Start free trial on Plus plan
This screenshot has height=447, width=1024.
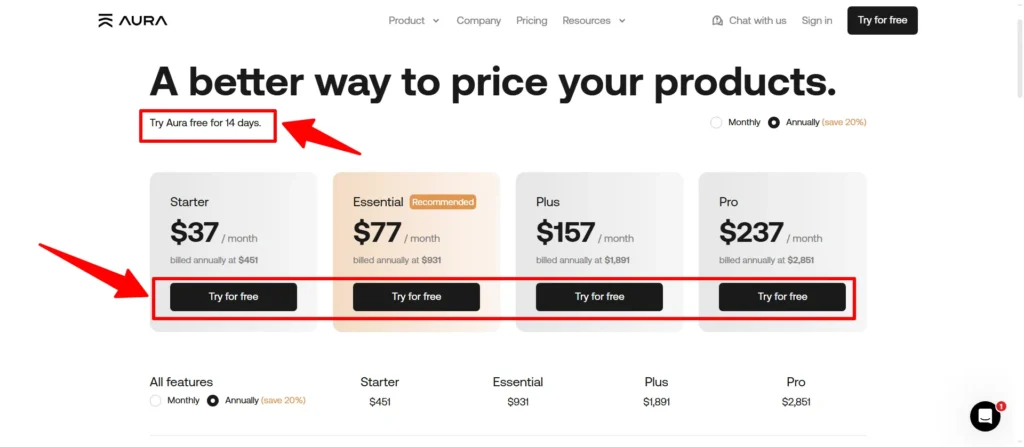pyautogui.click(x=599, y=296)
